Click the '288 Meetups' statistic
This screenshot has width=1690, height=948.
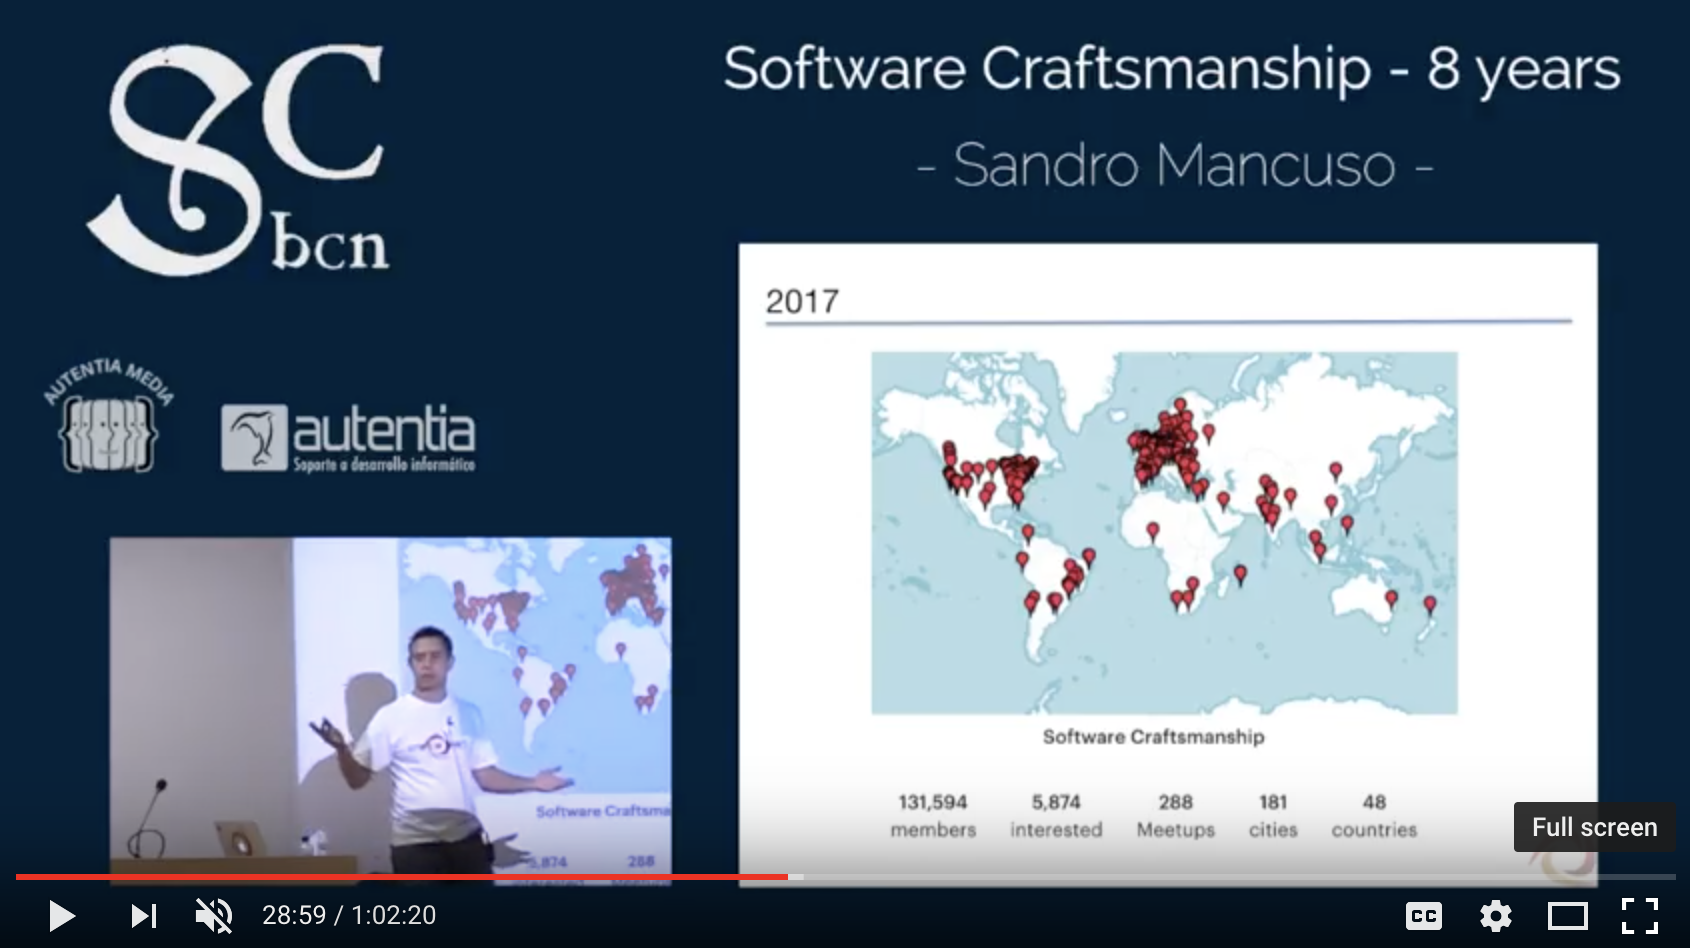(1175, 816)
